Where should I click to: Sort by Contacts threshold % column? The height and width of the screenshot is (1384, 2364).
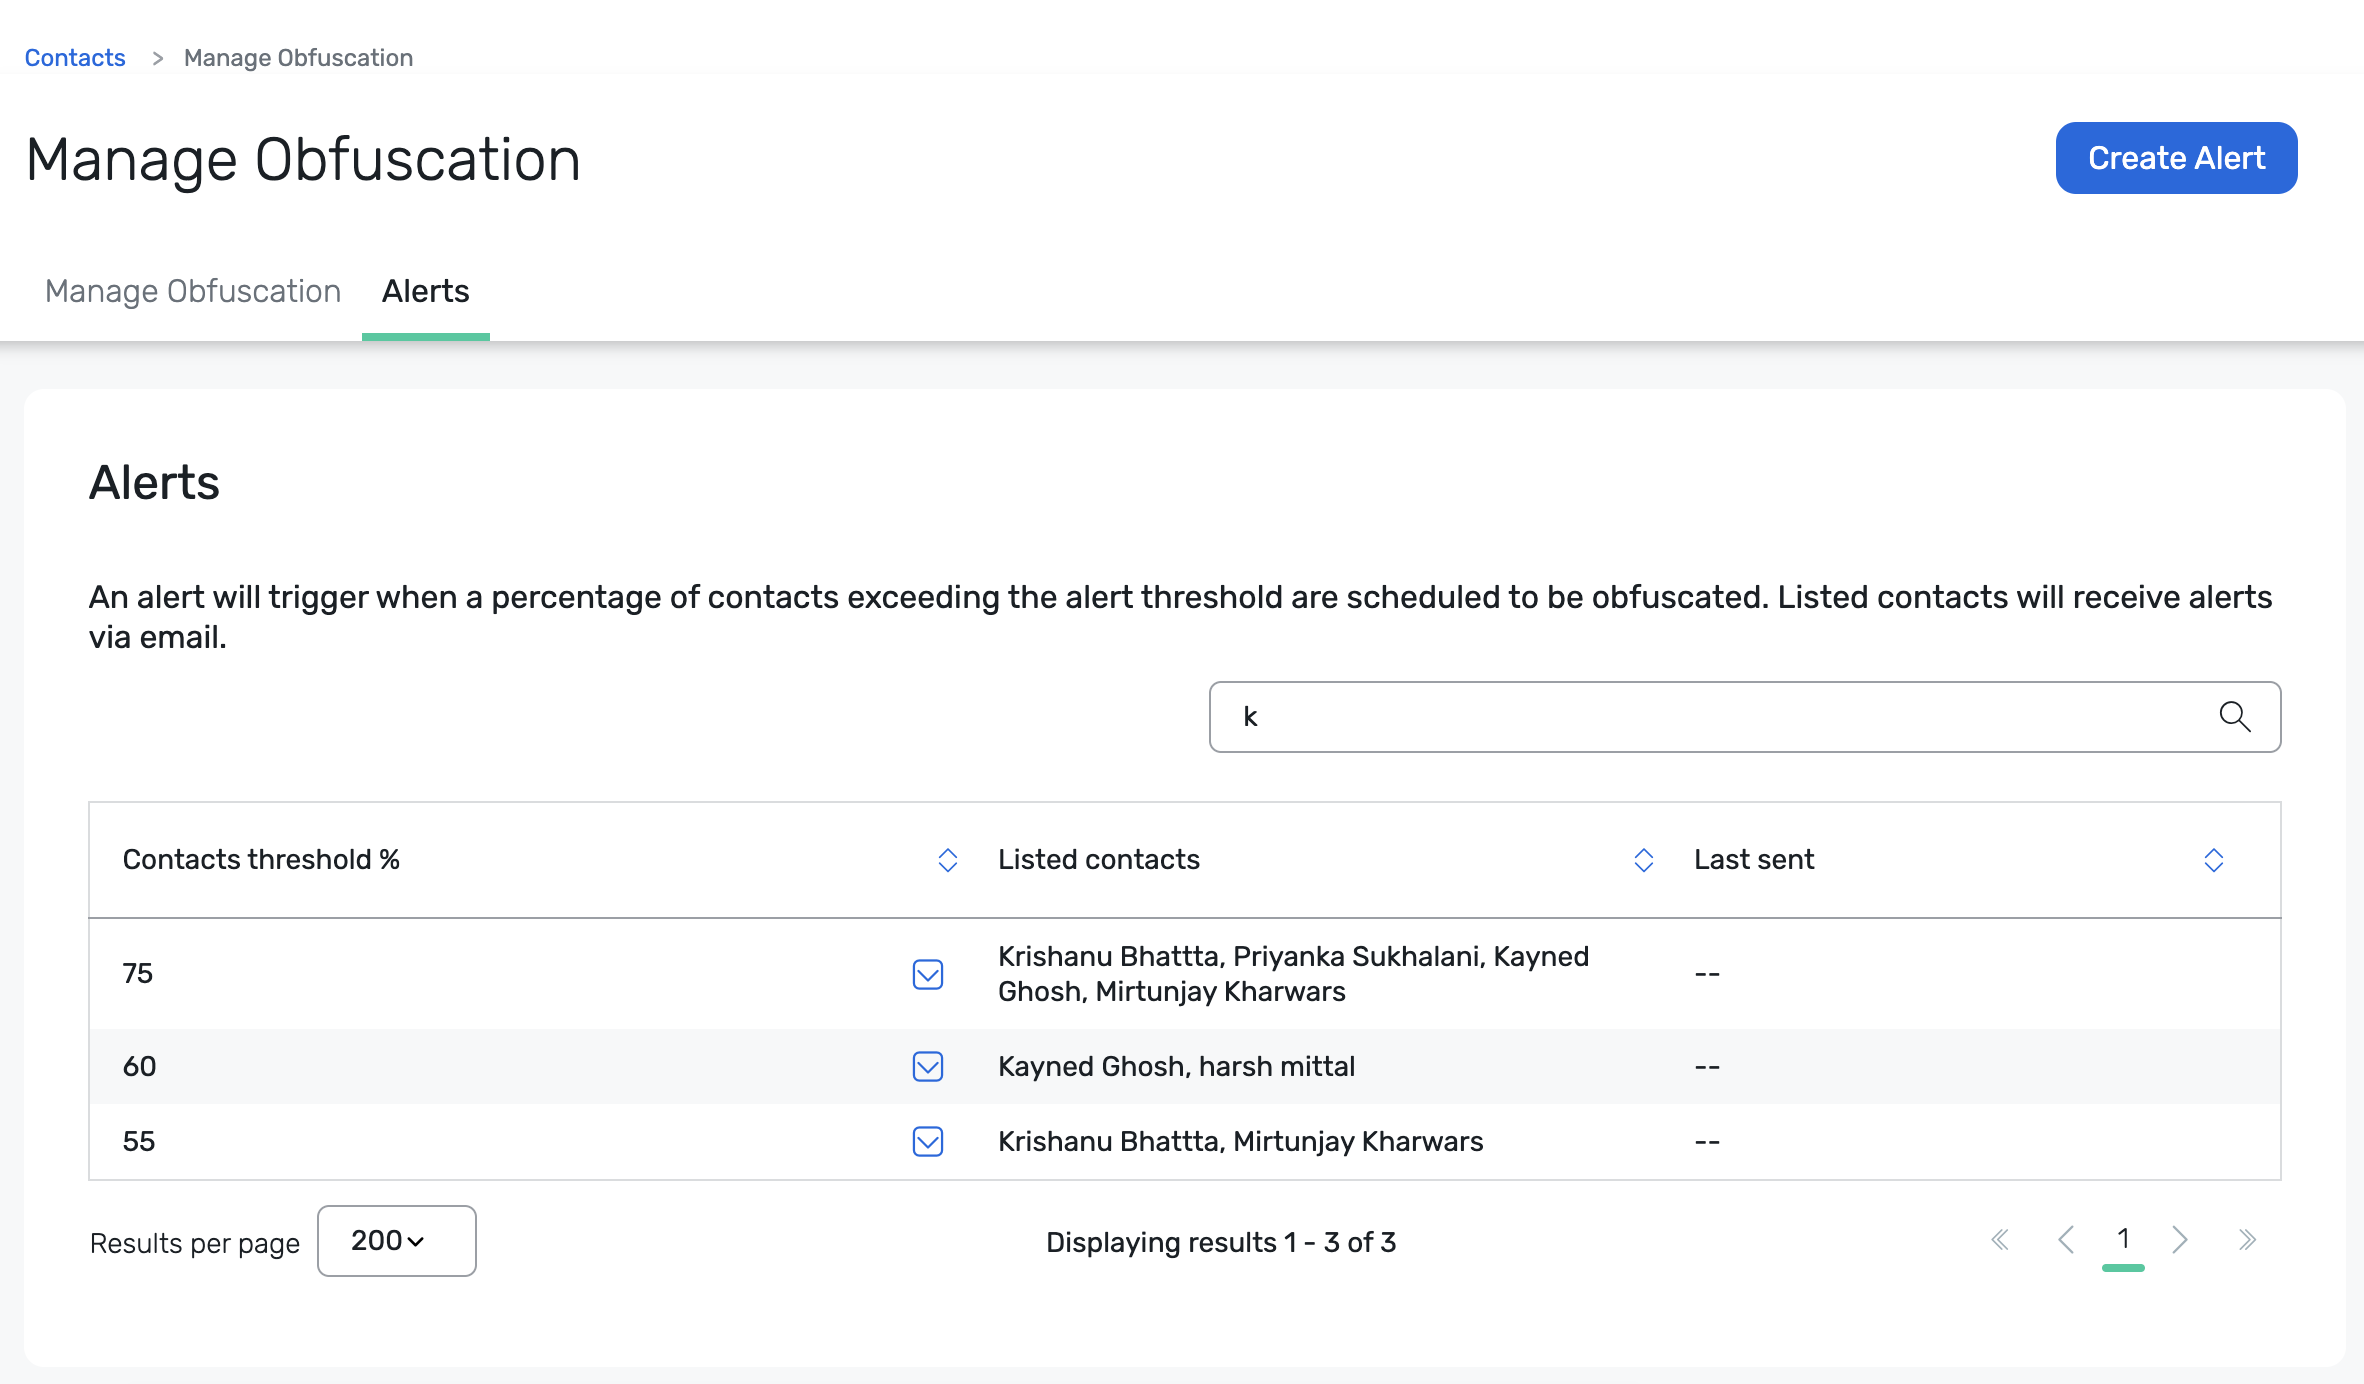point(947,860)
